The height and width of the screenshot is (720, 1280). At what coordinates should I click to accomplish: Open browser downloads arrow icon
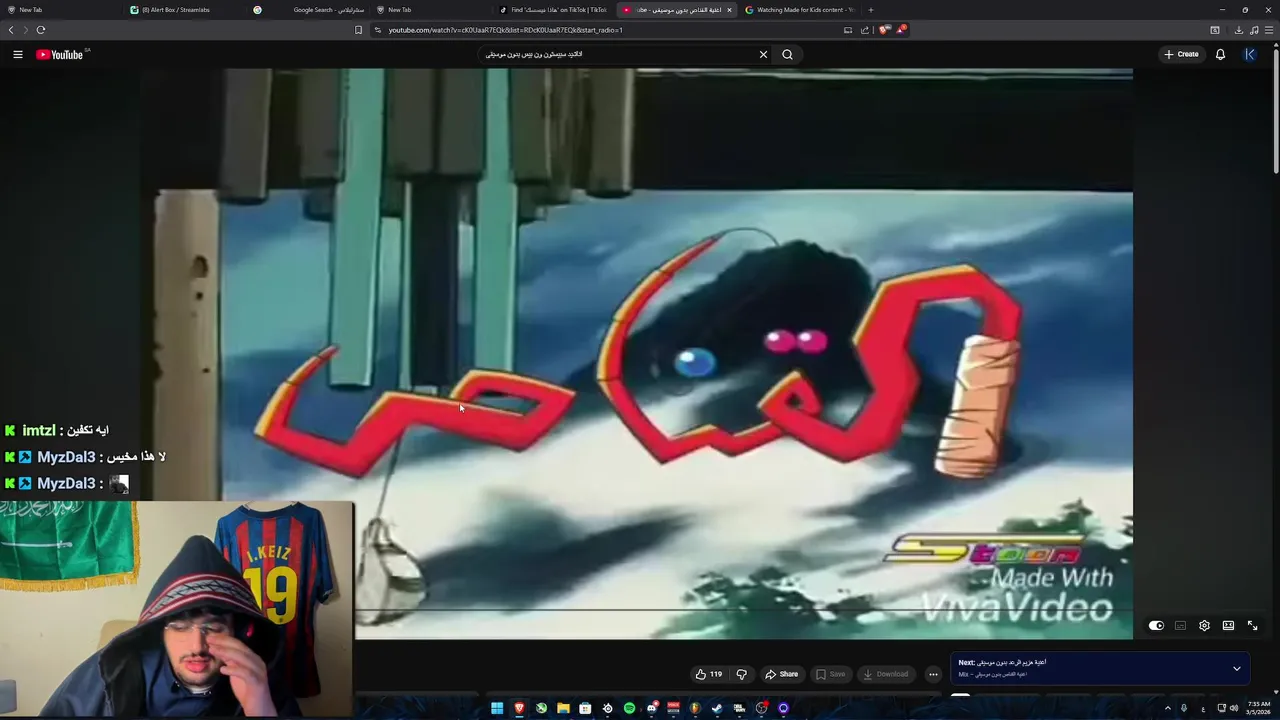tap(1238, 30)
